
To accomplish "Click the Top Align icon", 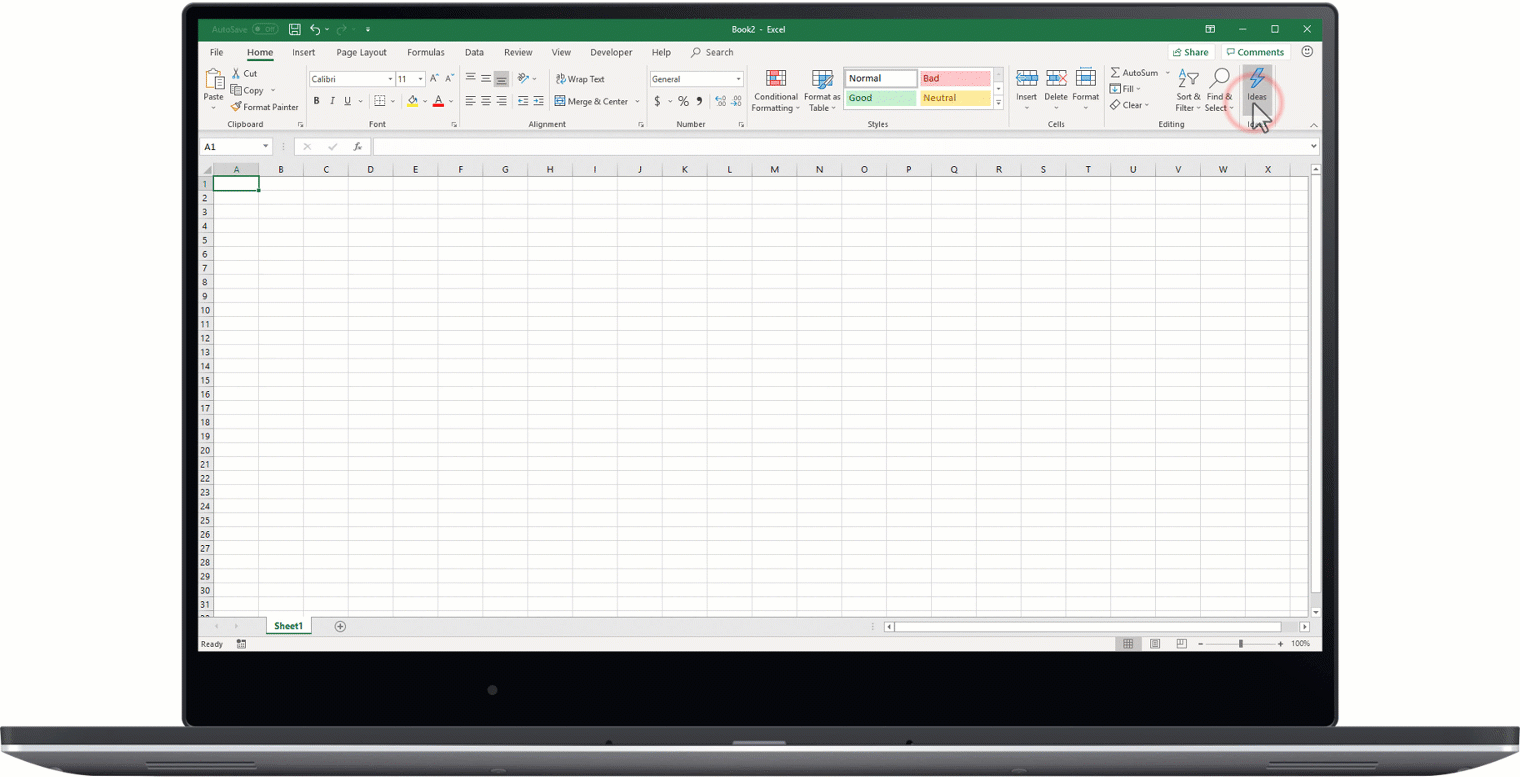I will tap(470, 79).
